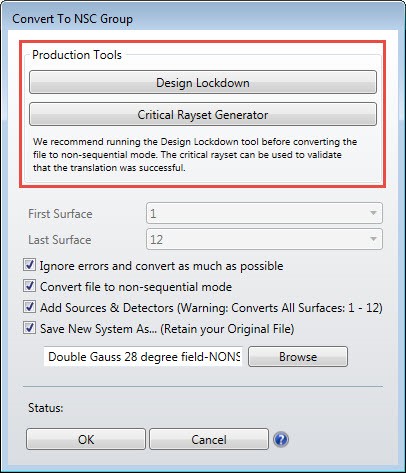
Task: Click the Convert To NSC Group title bar
Action: pyautogui.click(x=203, y=18)
